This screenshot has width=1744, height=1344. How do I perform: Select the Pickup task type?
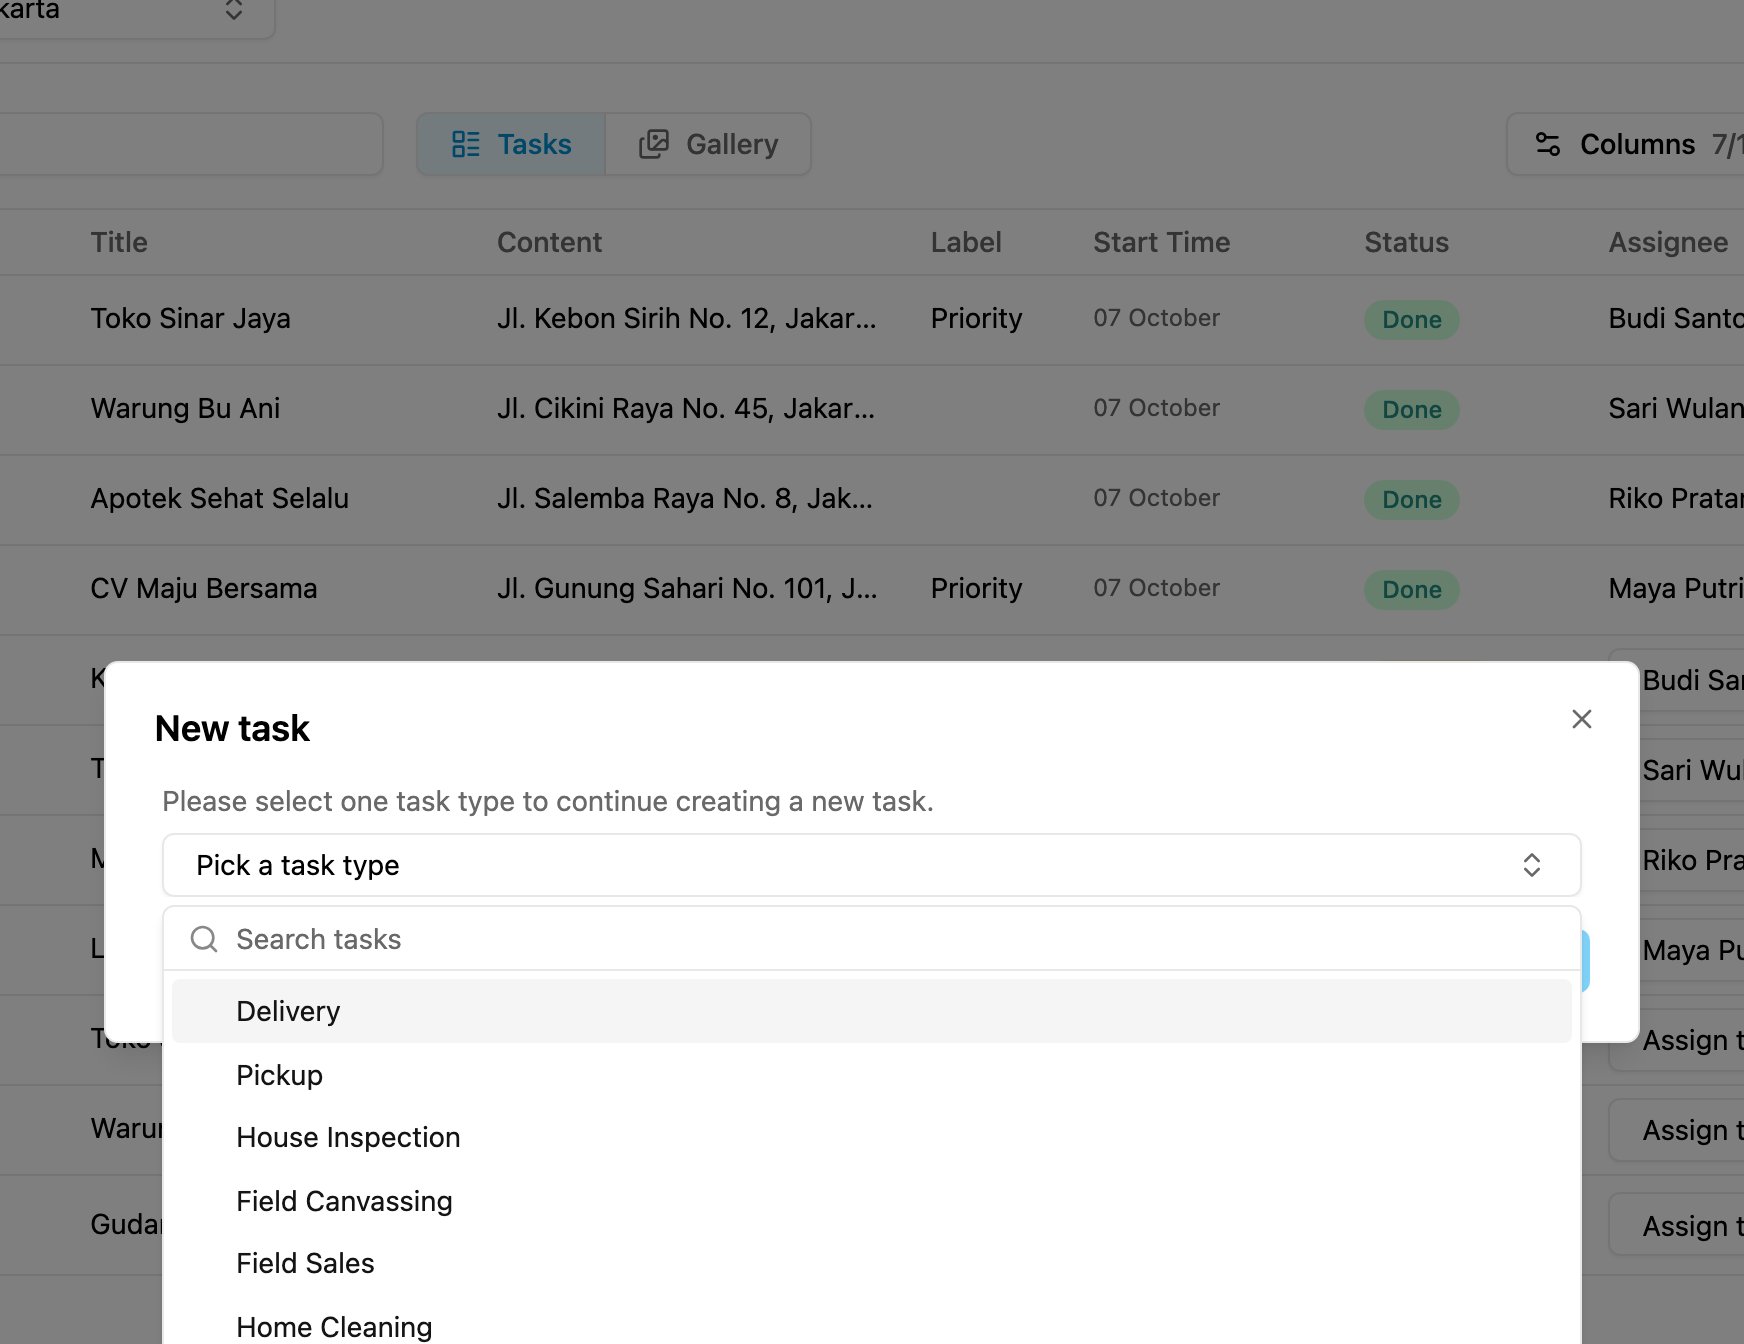coord(871,1075)
